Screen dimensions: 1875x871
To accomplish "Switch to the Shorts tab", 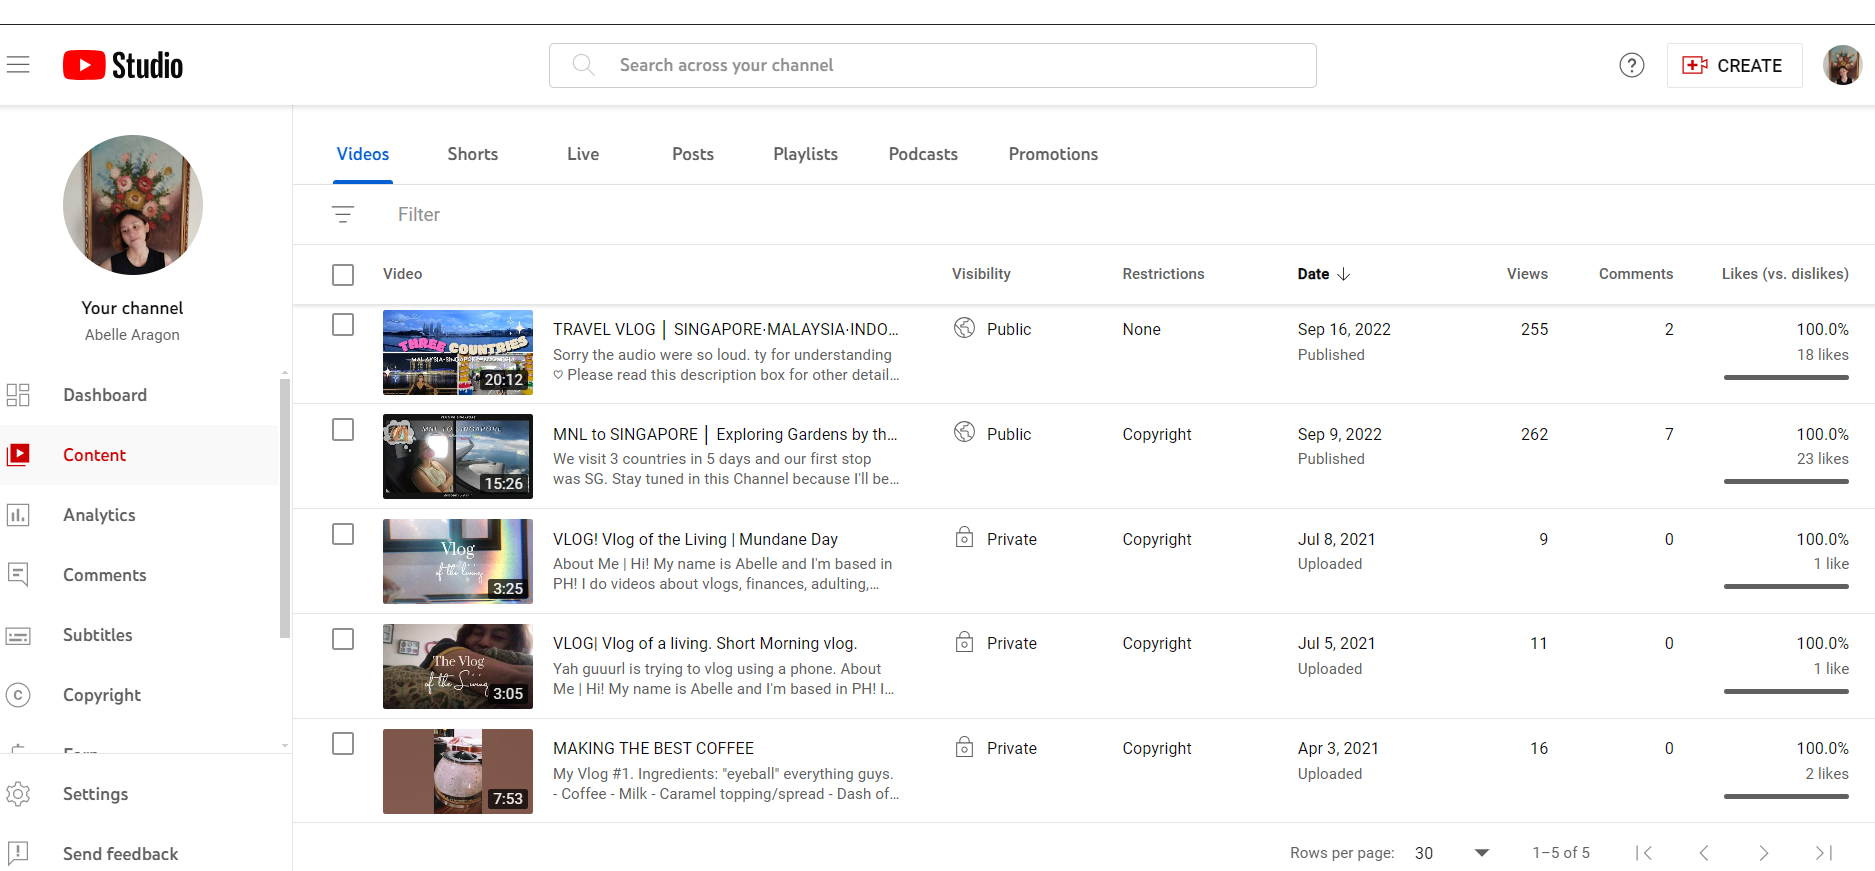I will (472, 154).
